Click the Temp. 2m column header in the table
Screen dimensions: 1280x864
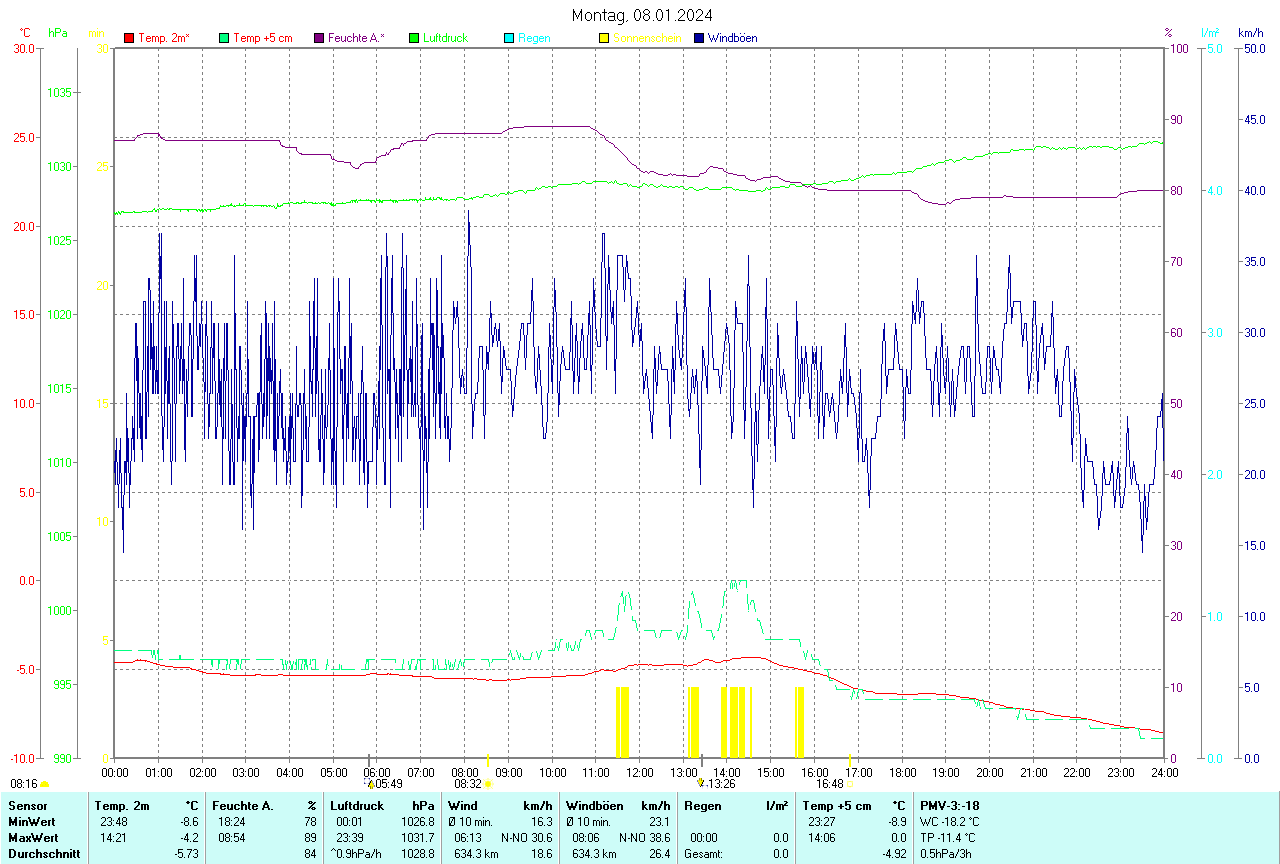tap(122, 806)
